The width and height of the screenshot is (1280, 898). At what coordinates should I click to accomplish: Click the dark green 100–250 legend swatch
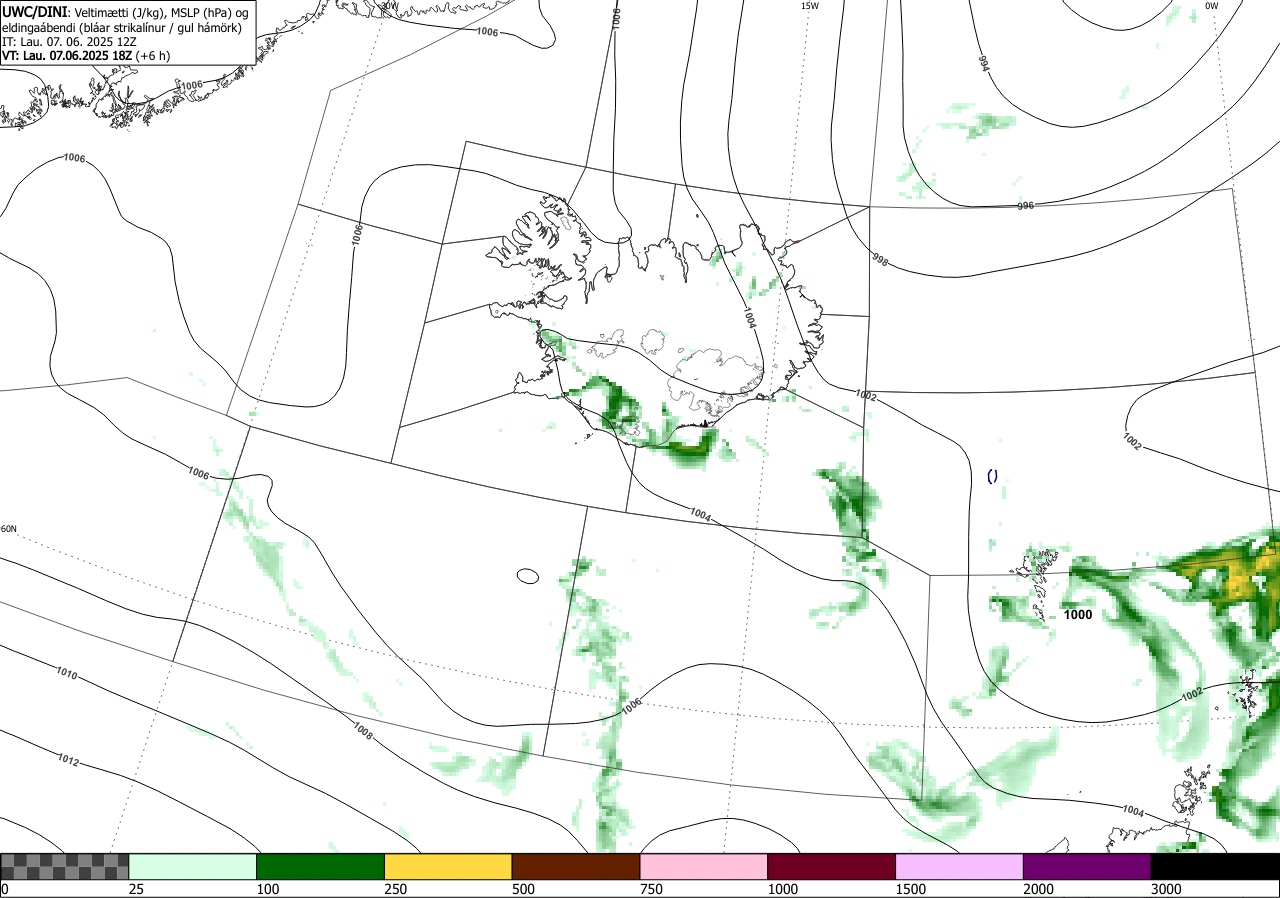click(321, 866)
